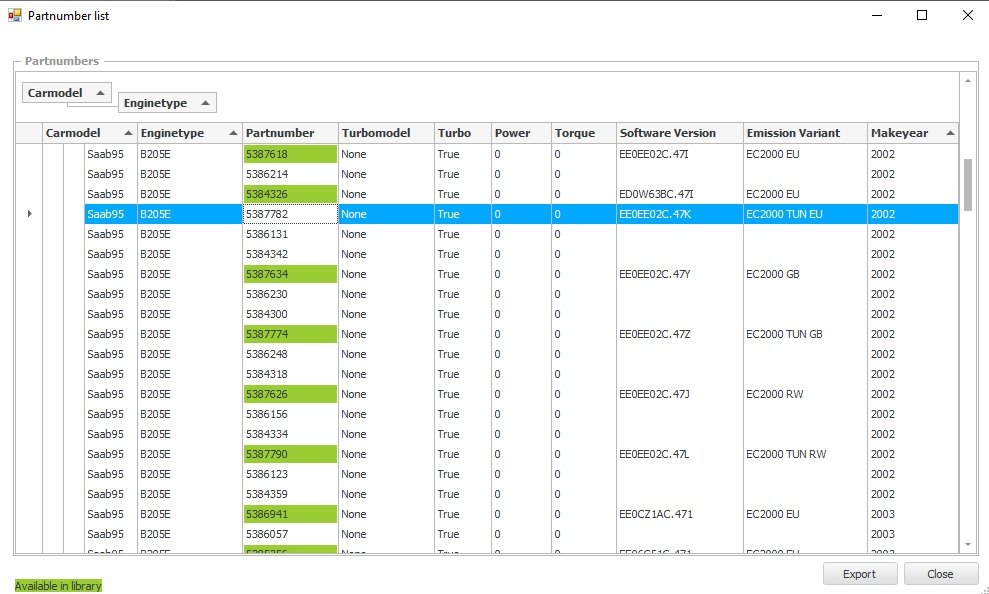Click software version EE0EE02C.47L cell
This screenshot has width=989, height=594.
[x=679, y=454]
